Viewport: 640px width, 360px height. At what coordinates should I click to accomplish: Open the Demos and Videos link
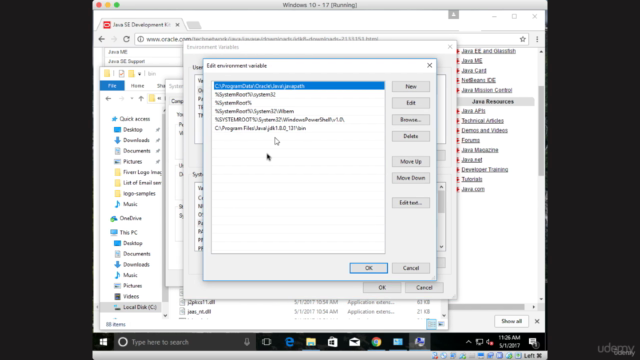coord(484,131)
